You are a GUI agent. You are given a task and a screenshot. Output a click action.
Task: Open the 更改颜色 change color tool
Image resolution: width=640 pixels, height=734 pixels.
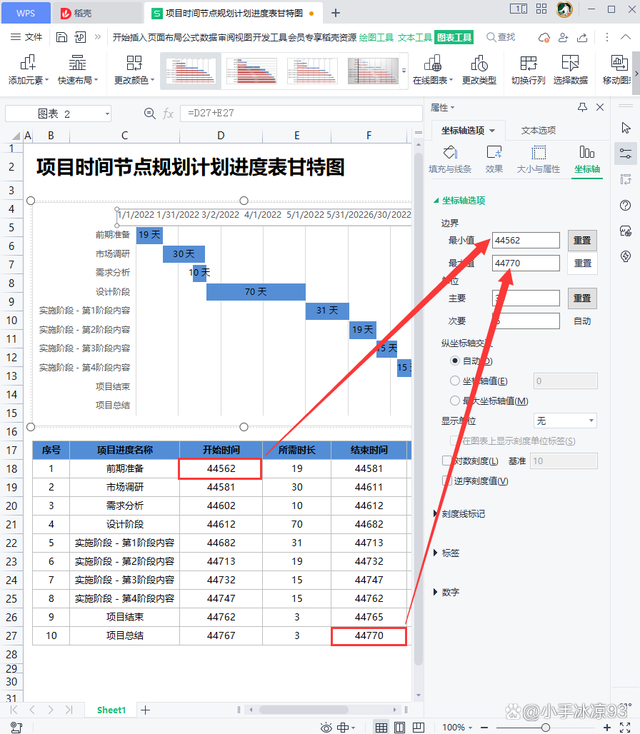pyautogui.click(x=134, y=70)
